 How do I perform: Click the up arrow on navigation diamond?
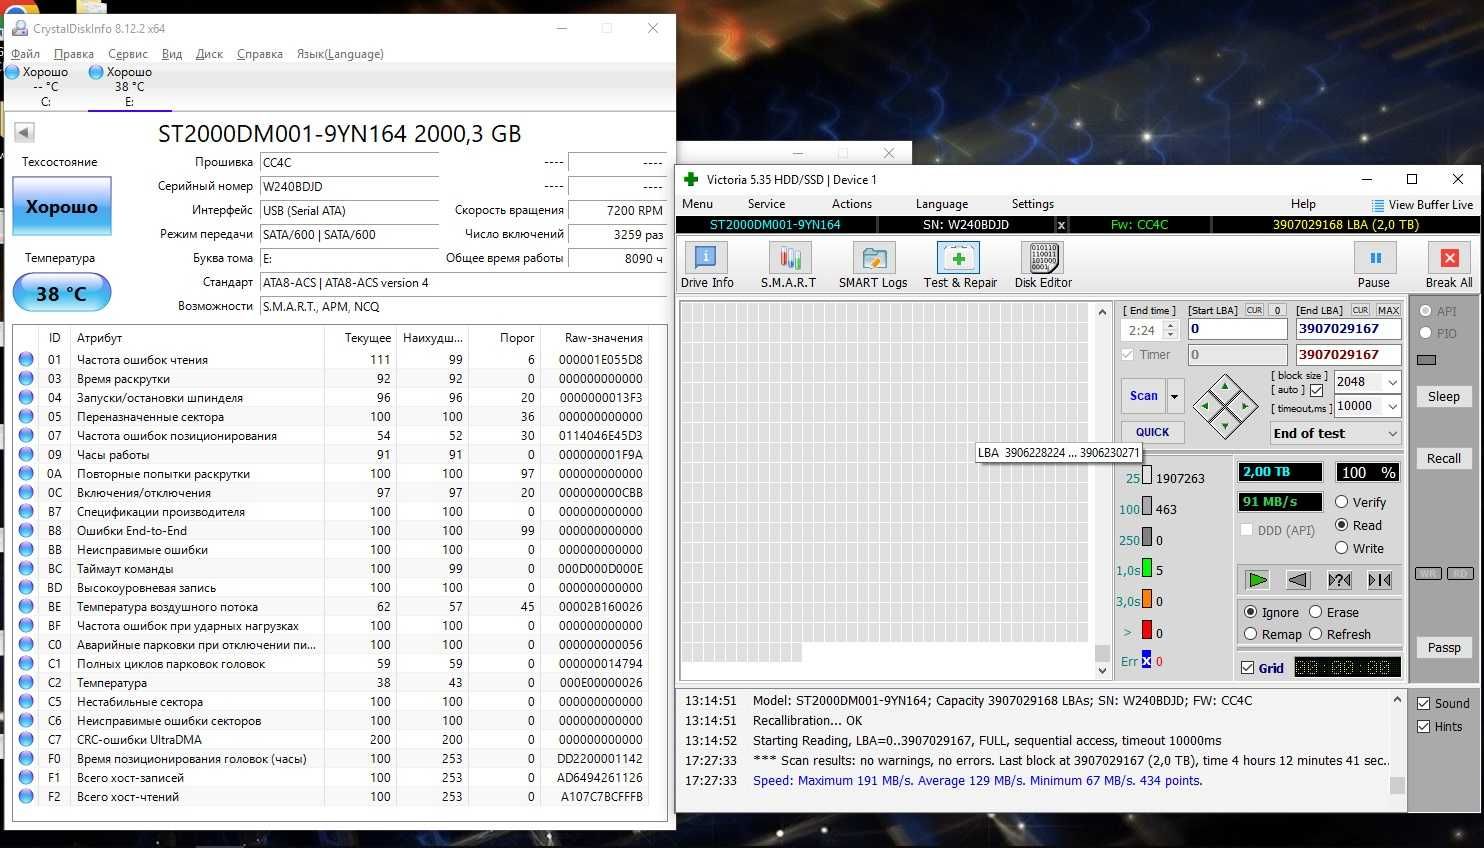coord(1225,386)
